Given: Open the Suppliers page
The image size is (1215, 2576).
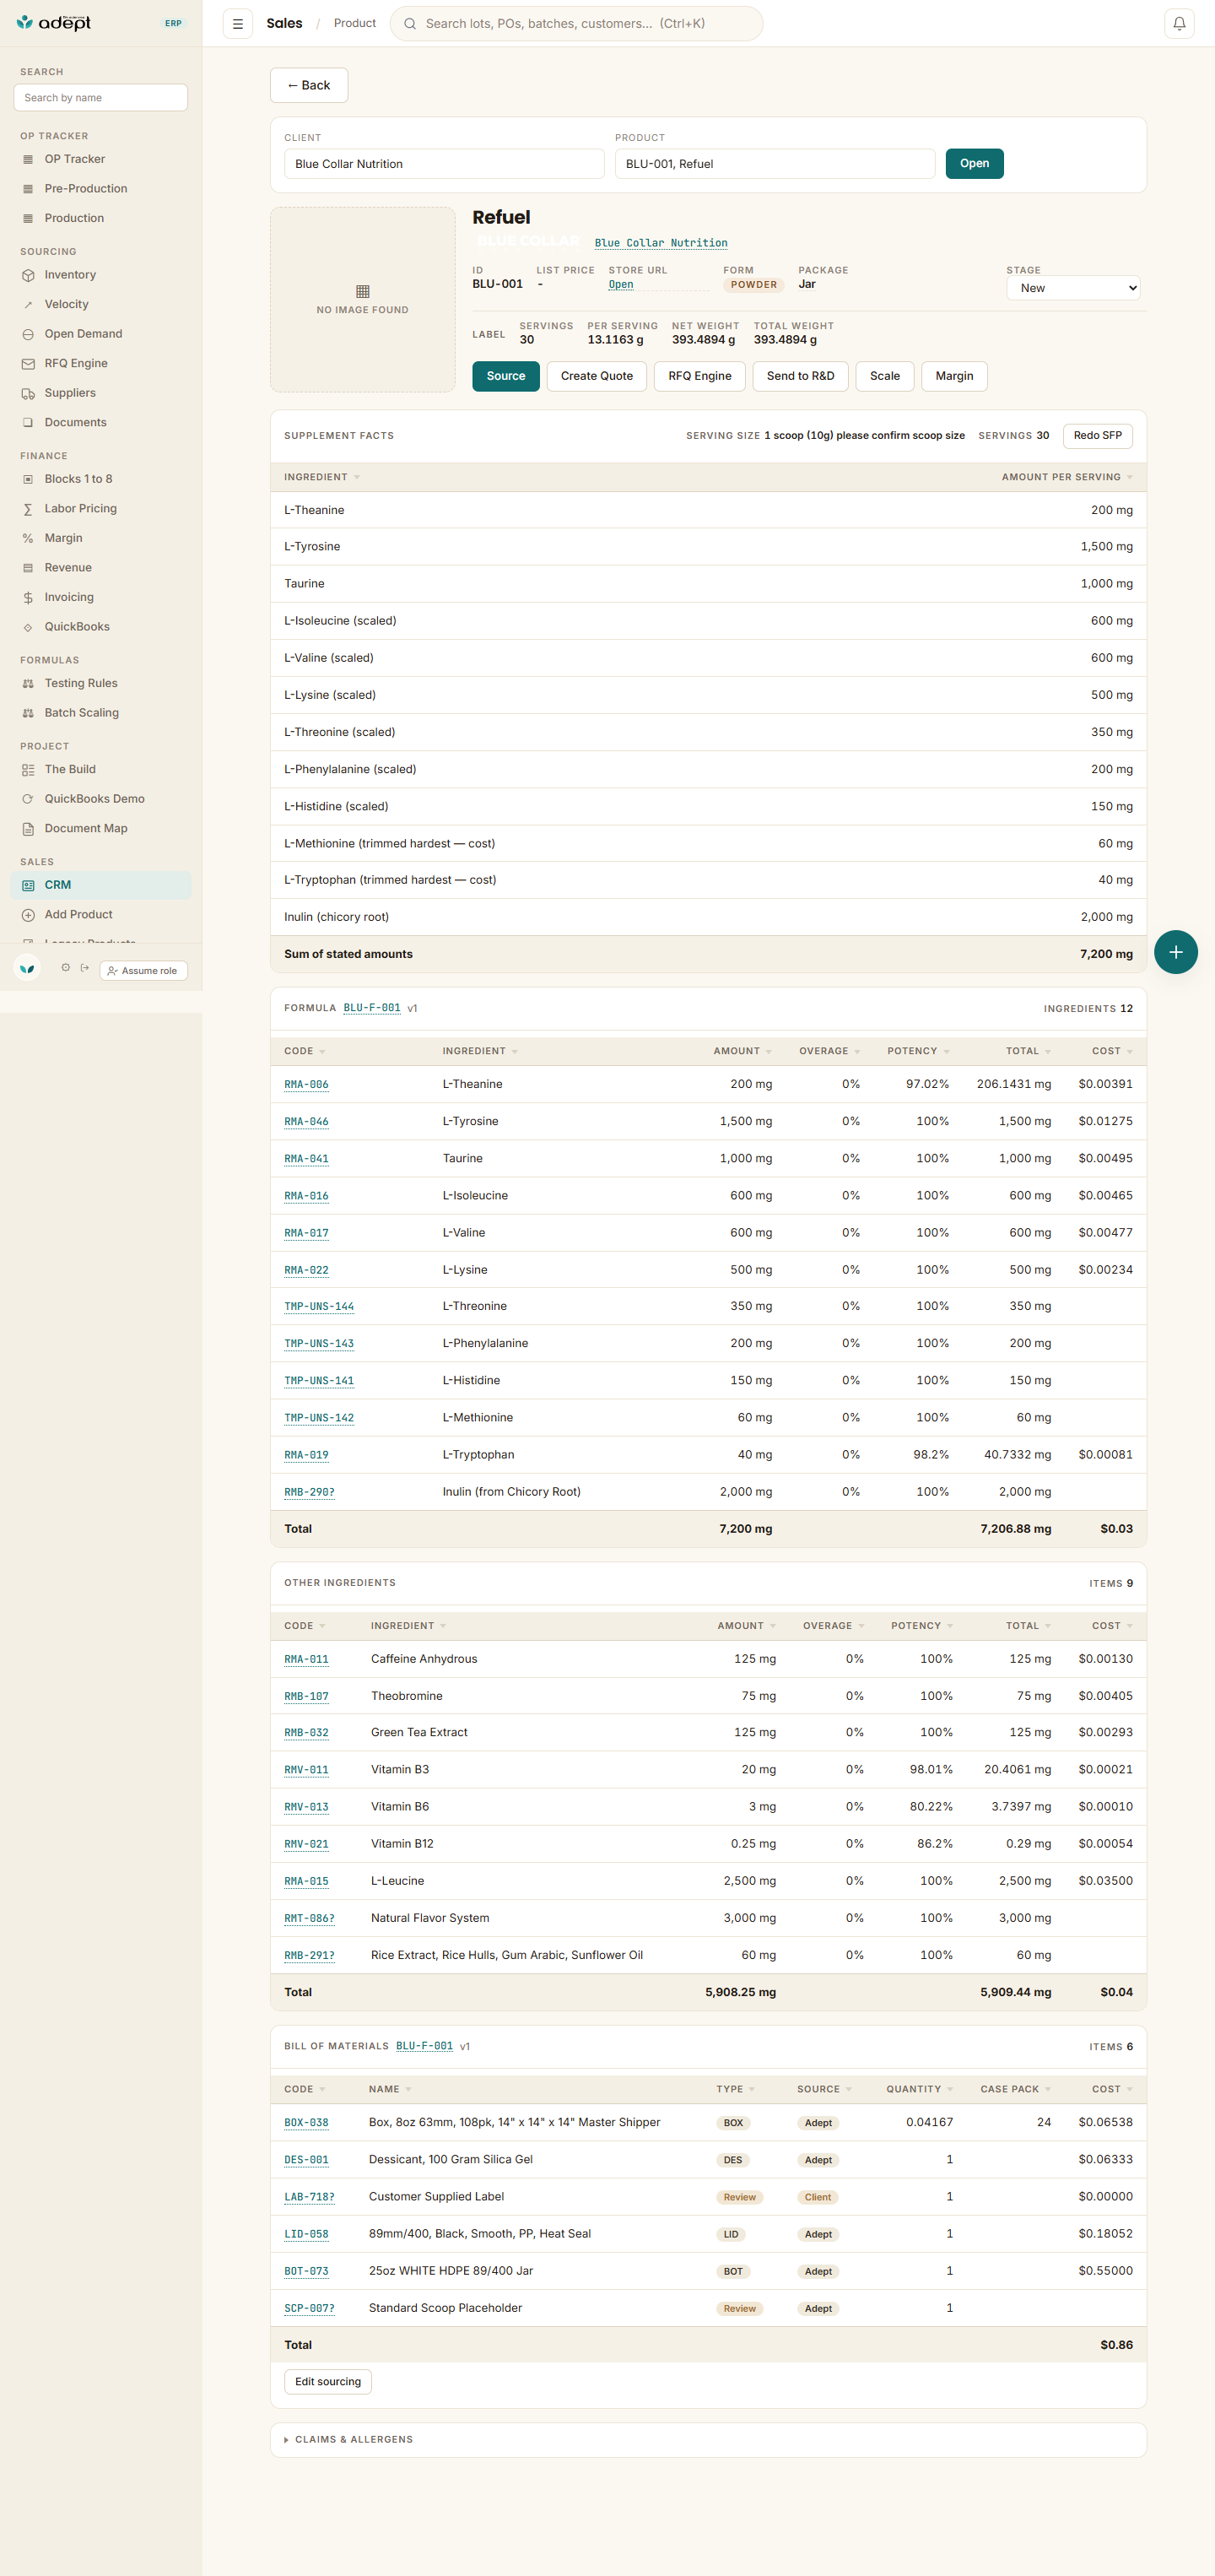Looking at the screenshot, I should coord(100,393).
